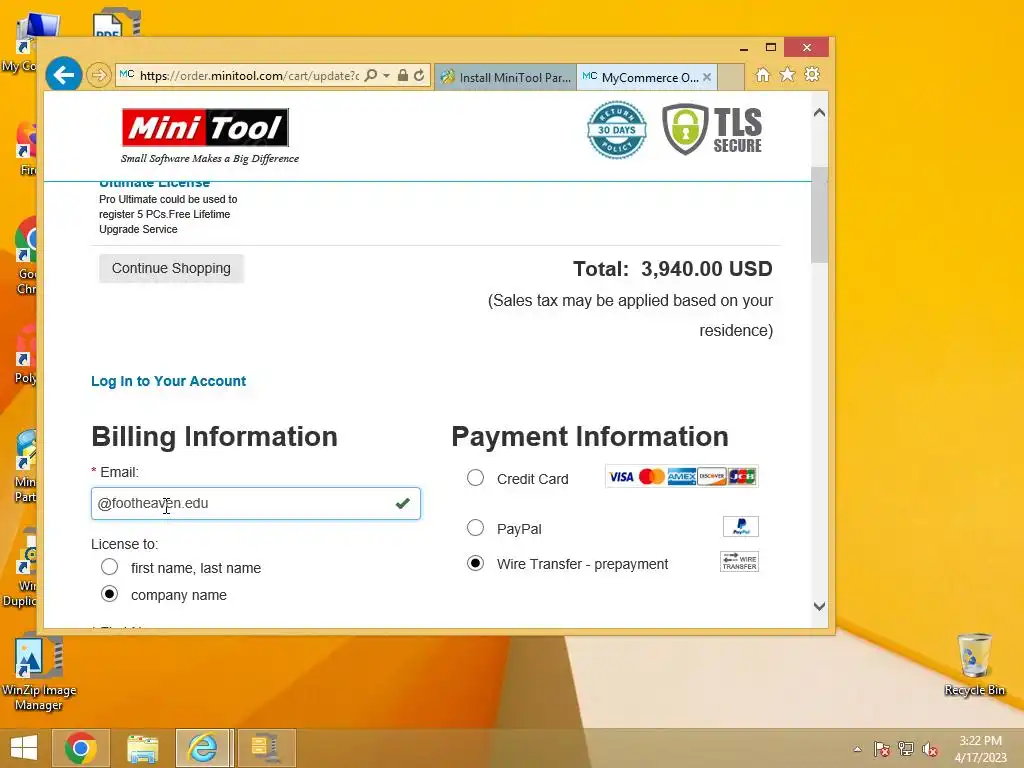This screenshot has width=1024, height=768.
Task: Click the MiniTool logo
Action: [206, 128]
